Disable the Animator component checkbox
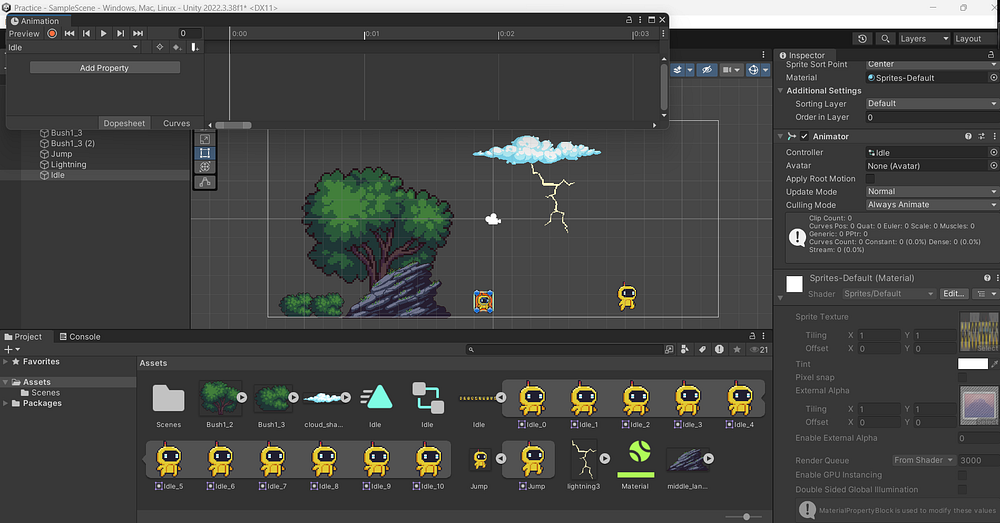Screen dimensions: 1000x523 click(804, 136)
